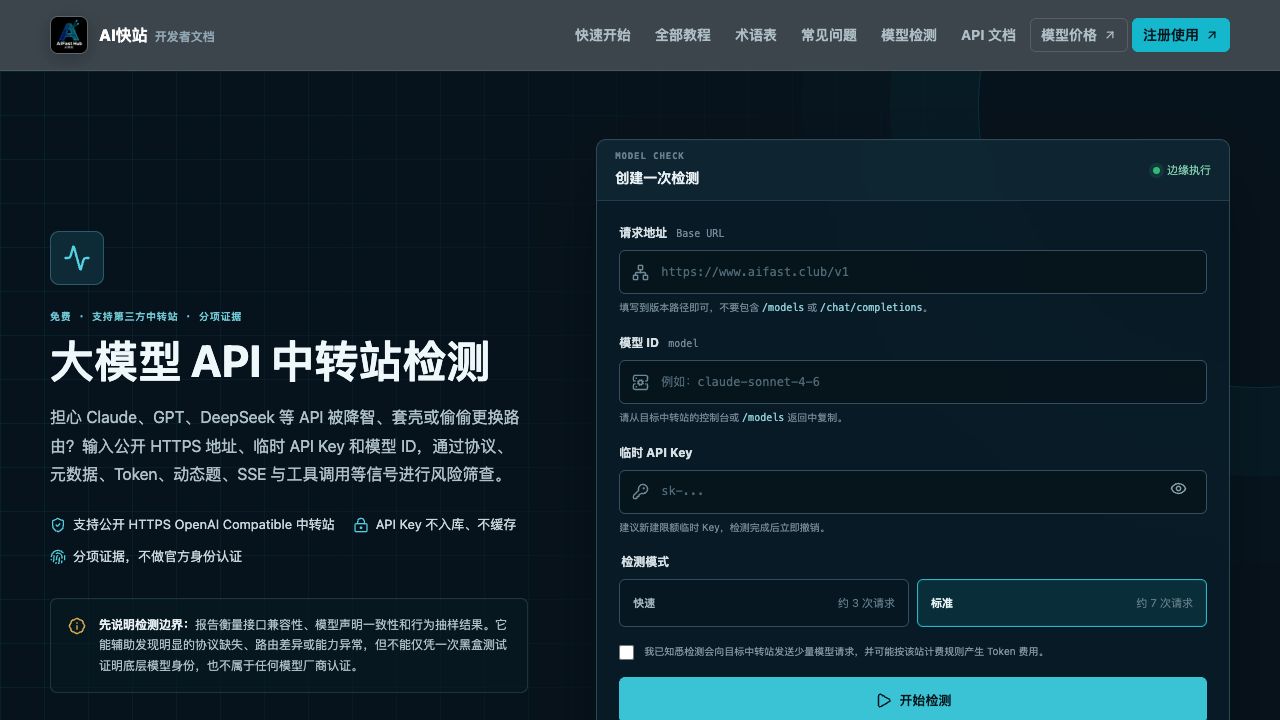Click the 约 3 次请求 text

867,603
